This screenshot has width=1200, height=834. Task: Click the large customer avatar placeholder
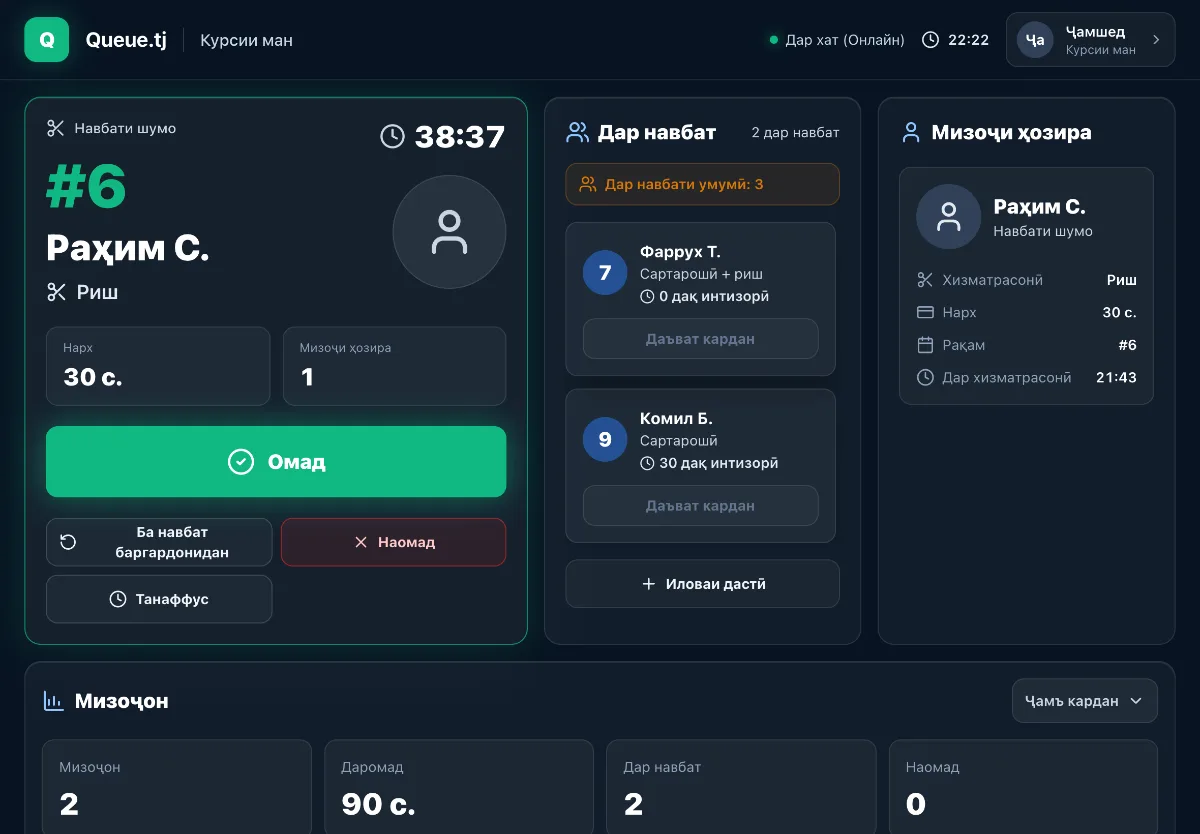(x=449, y=232)
